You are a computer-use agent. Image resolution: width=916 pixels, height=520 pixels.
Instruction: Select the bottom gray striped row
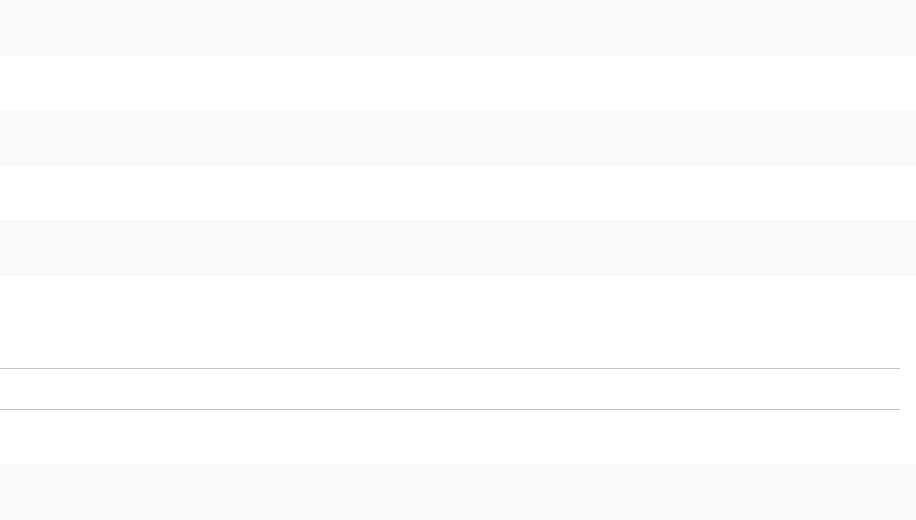click(x=458, y=492)
